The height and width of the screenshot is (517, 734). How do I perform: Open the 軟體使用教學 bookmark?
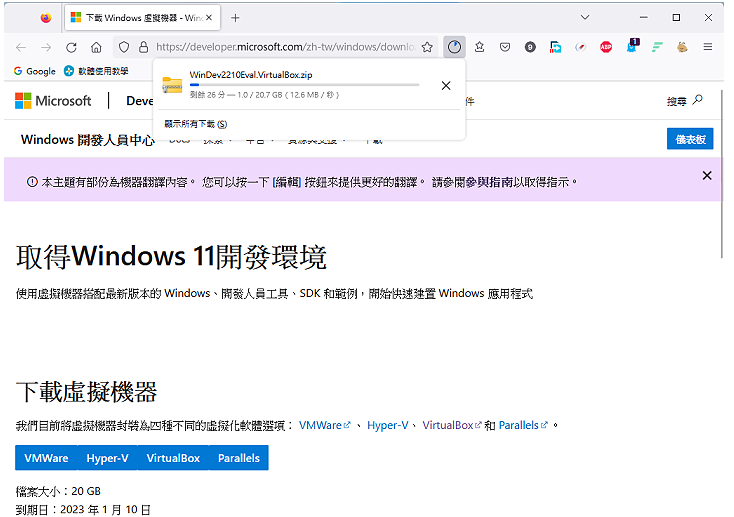(96, 71)
